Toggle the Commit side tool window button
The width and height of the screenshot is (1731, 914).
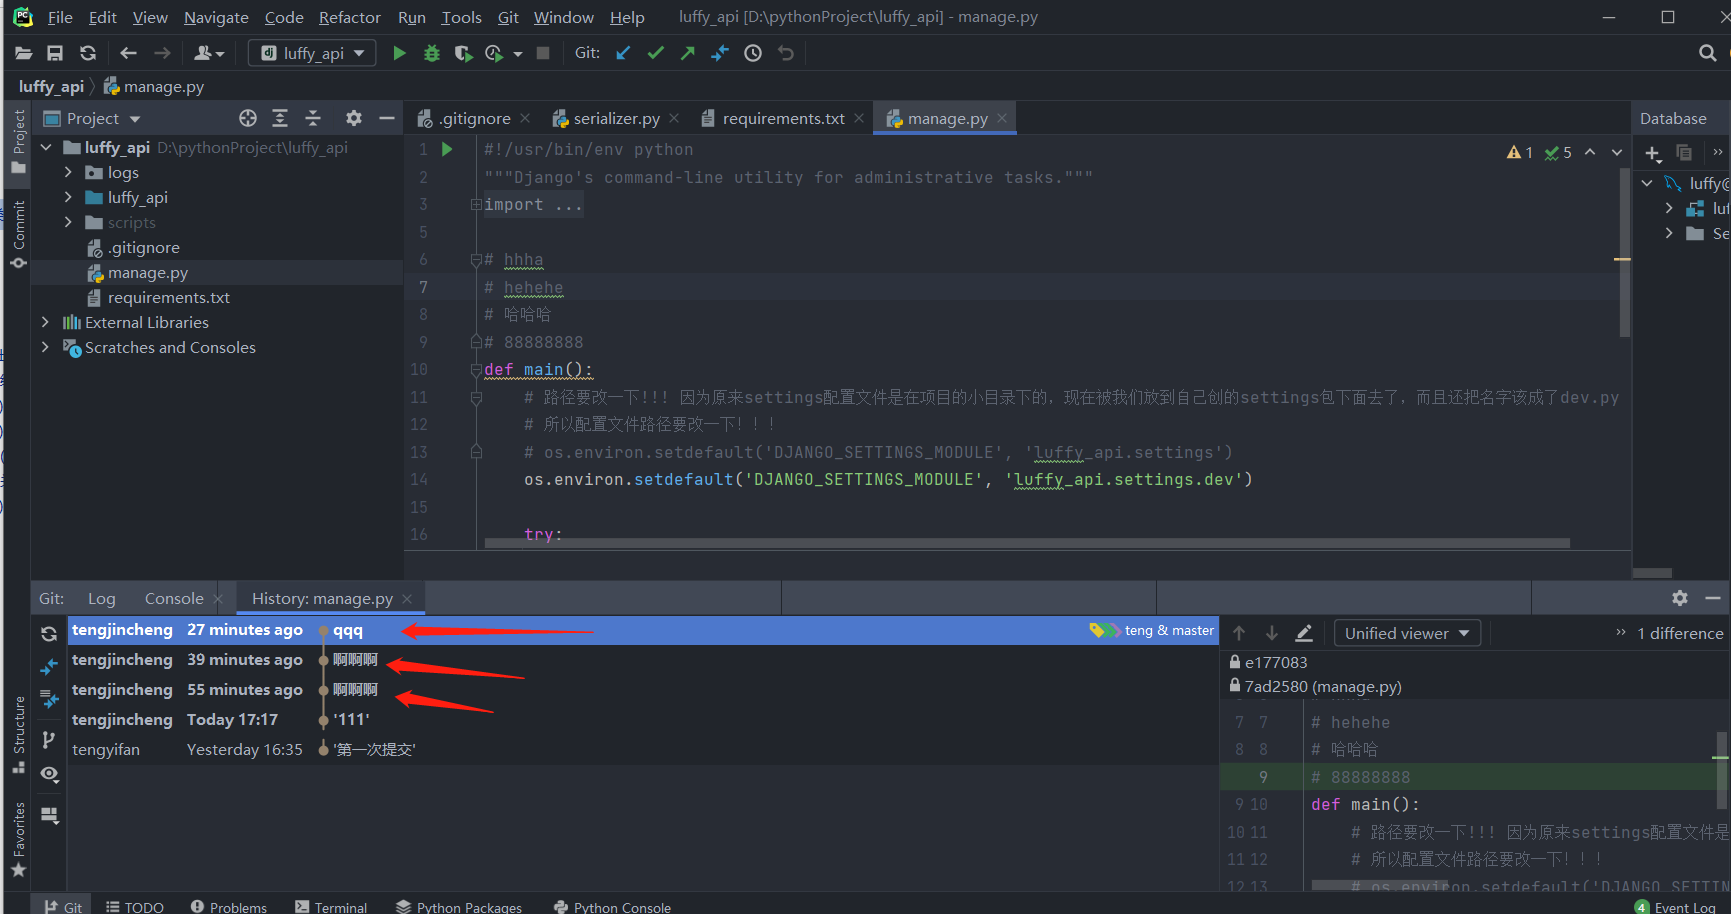coord(18,233)
